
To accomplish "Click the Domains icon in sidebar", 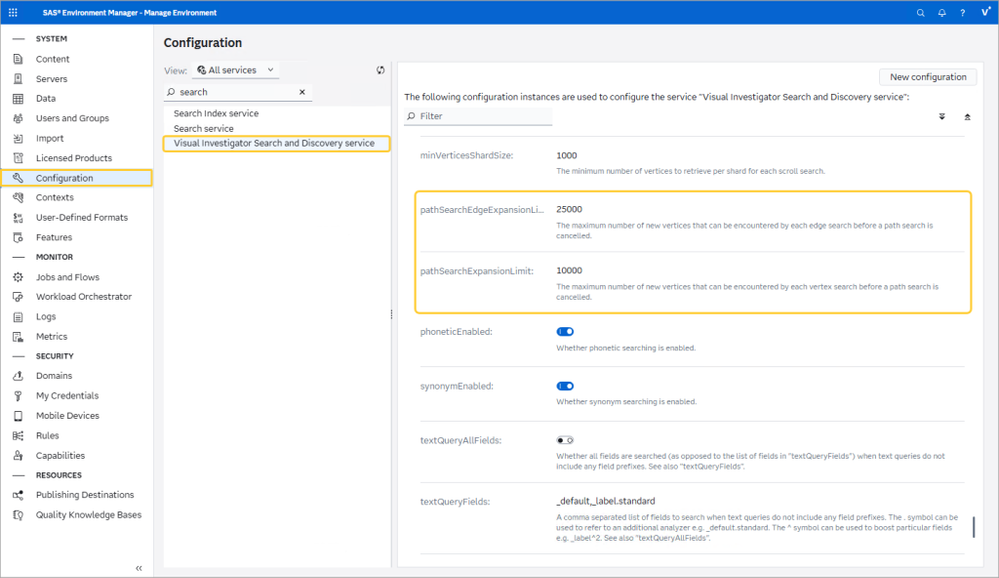I will [18, 376].
